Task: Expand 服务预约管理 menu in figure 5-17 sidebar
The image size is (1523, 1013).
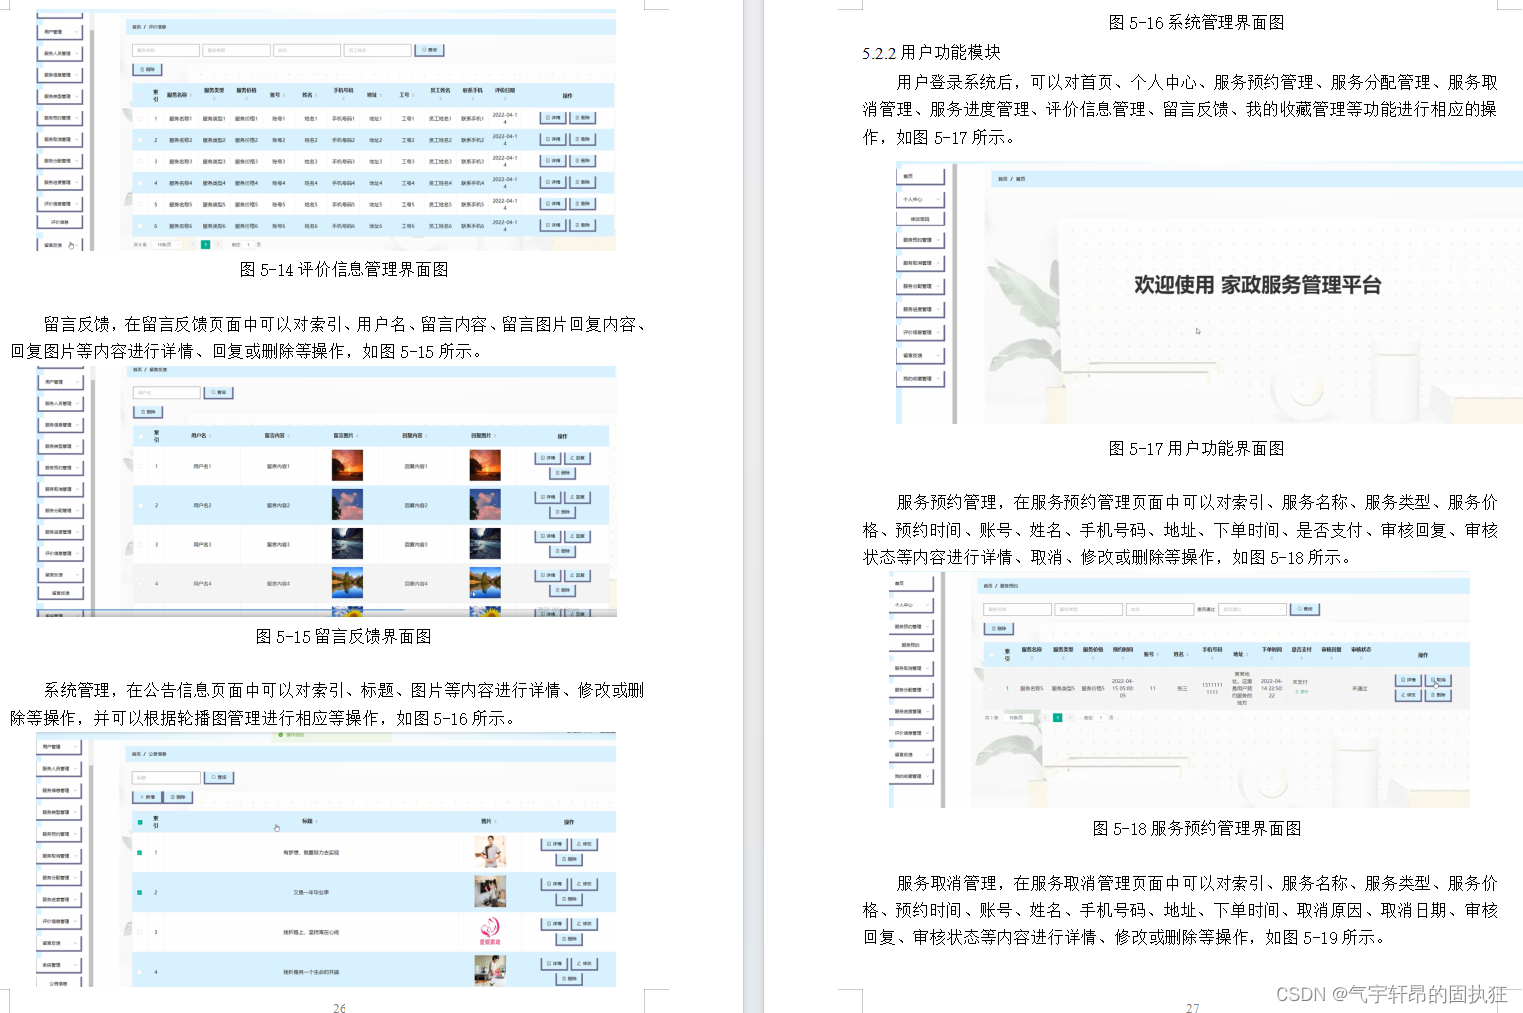Action: pos(921,240)
